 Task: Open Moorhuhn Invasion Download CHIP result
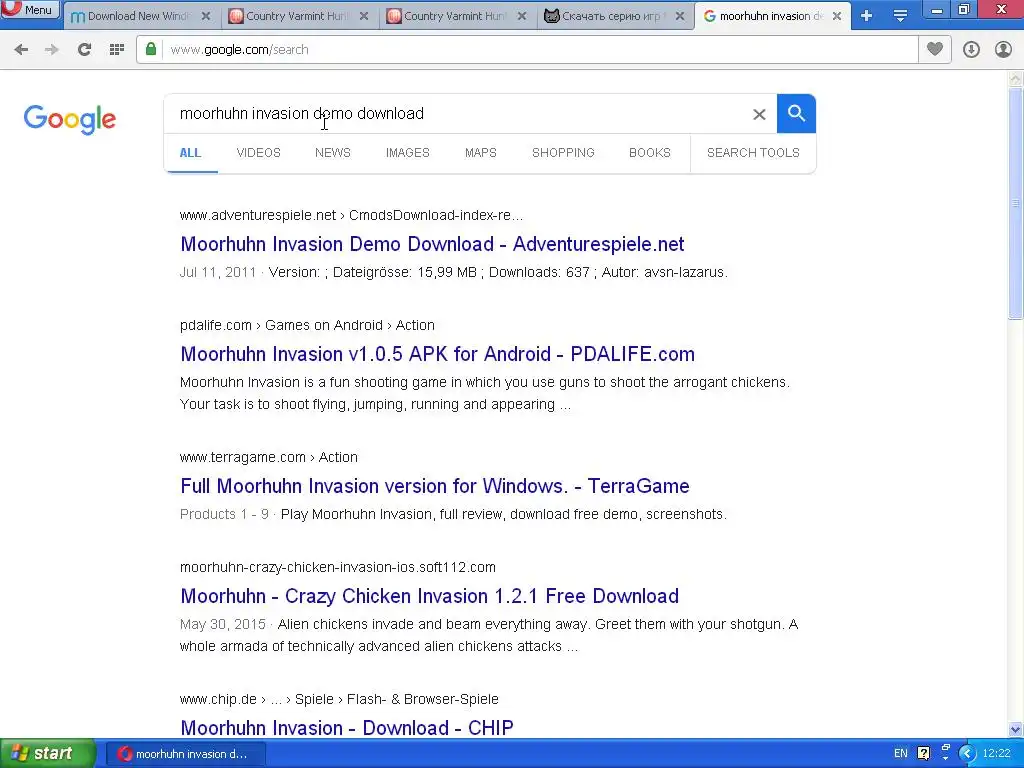pos(347,728)
